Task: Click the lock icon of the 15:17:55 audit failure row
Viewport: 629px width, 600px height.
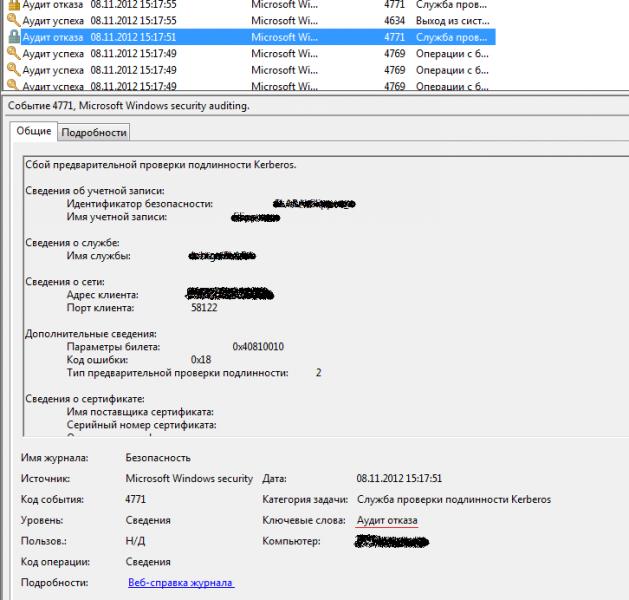Action: 14,5
